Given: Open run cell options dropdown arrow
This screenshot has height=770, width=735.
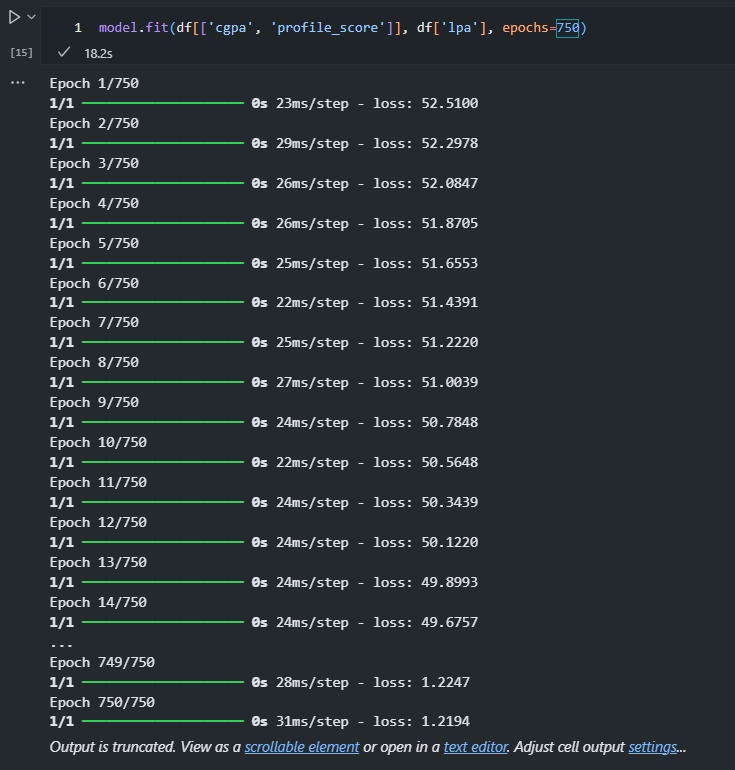Looking at the screenshot, I should (x=31, y=17).
